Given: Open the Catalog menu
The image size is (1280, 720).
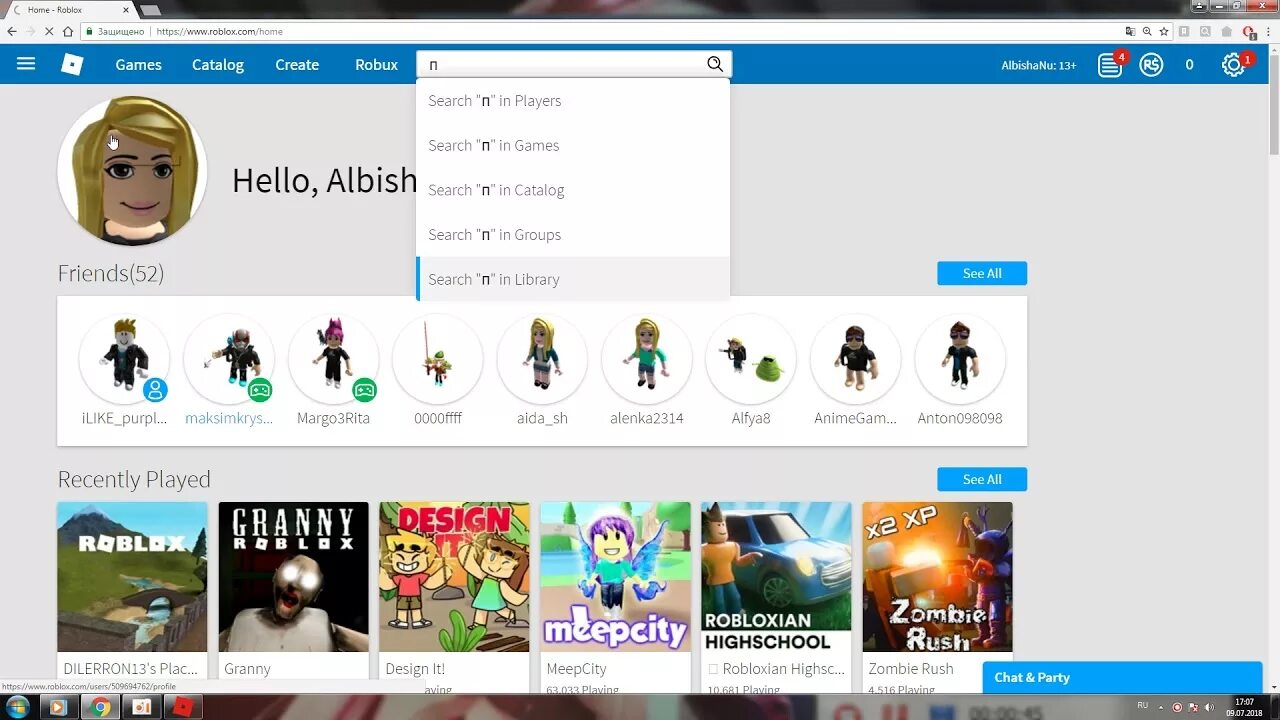Looking at the screenshot, I should point(218,64).
